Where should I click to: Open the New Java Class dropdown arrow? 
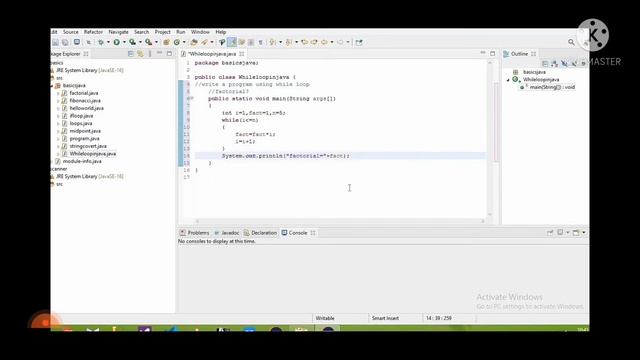click(x=184, y=42)
